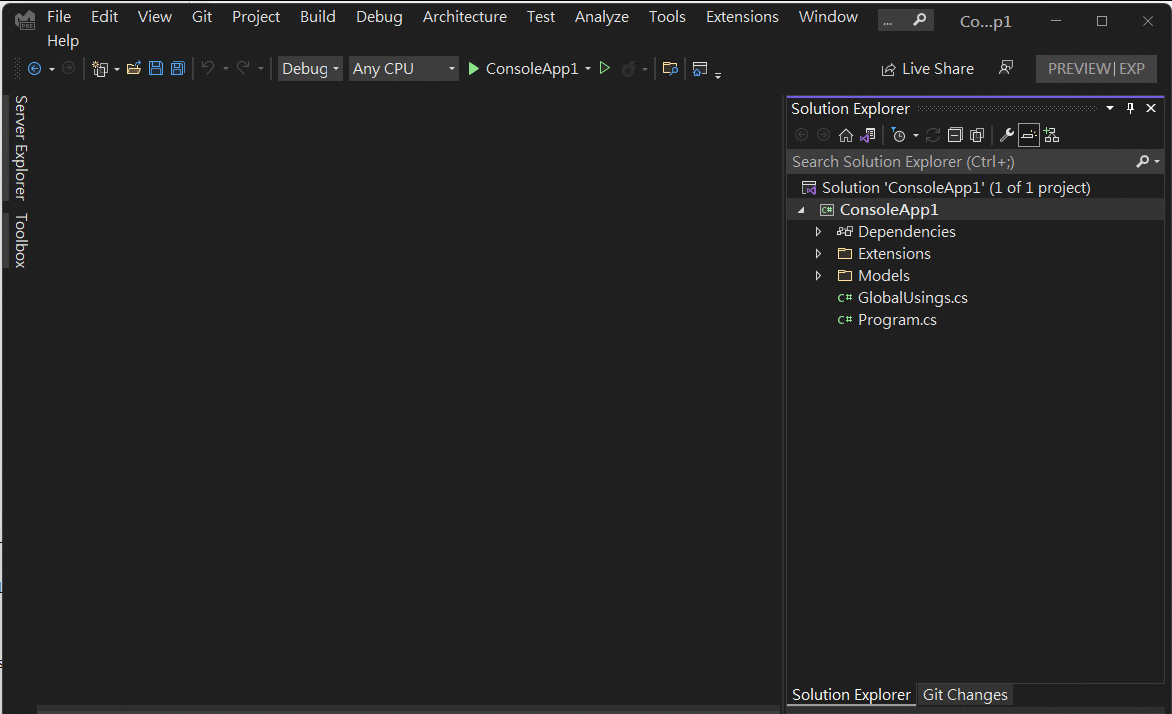This screenshot has width=1172, height=714.
Task: Click the View Class Diagram icon
Action: point(1052,135)
